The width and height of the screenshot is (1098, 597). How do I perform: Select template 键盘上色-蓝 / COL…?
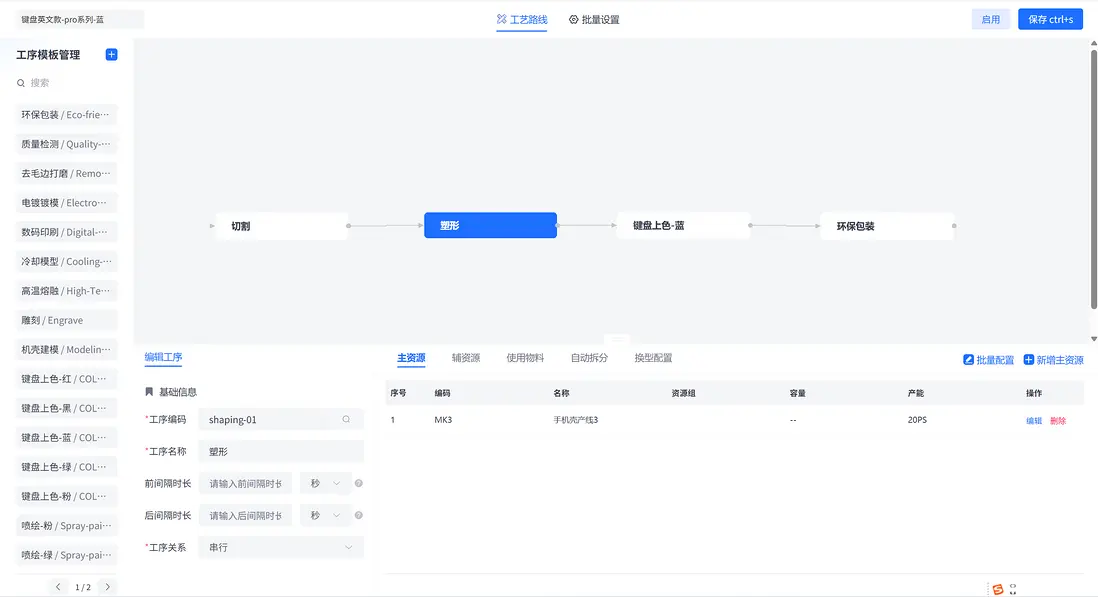(67, 438)
